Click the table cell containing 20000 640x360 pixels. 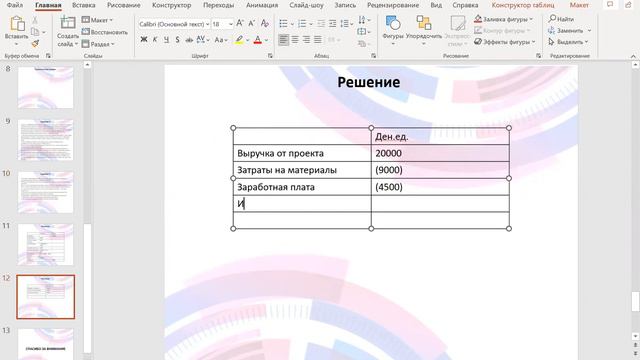[440, 153]
